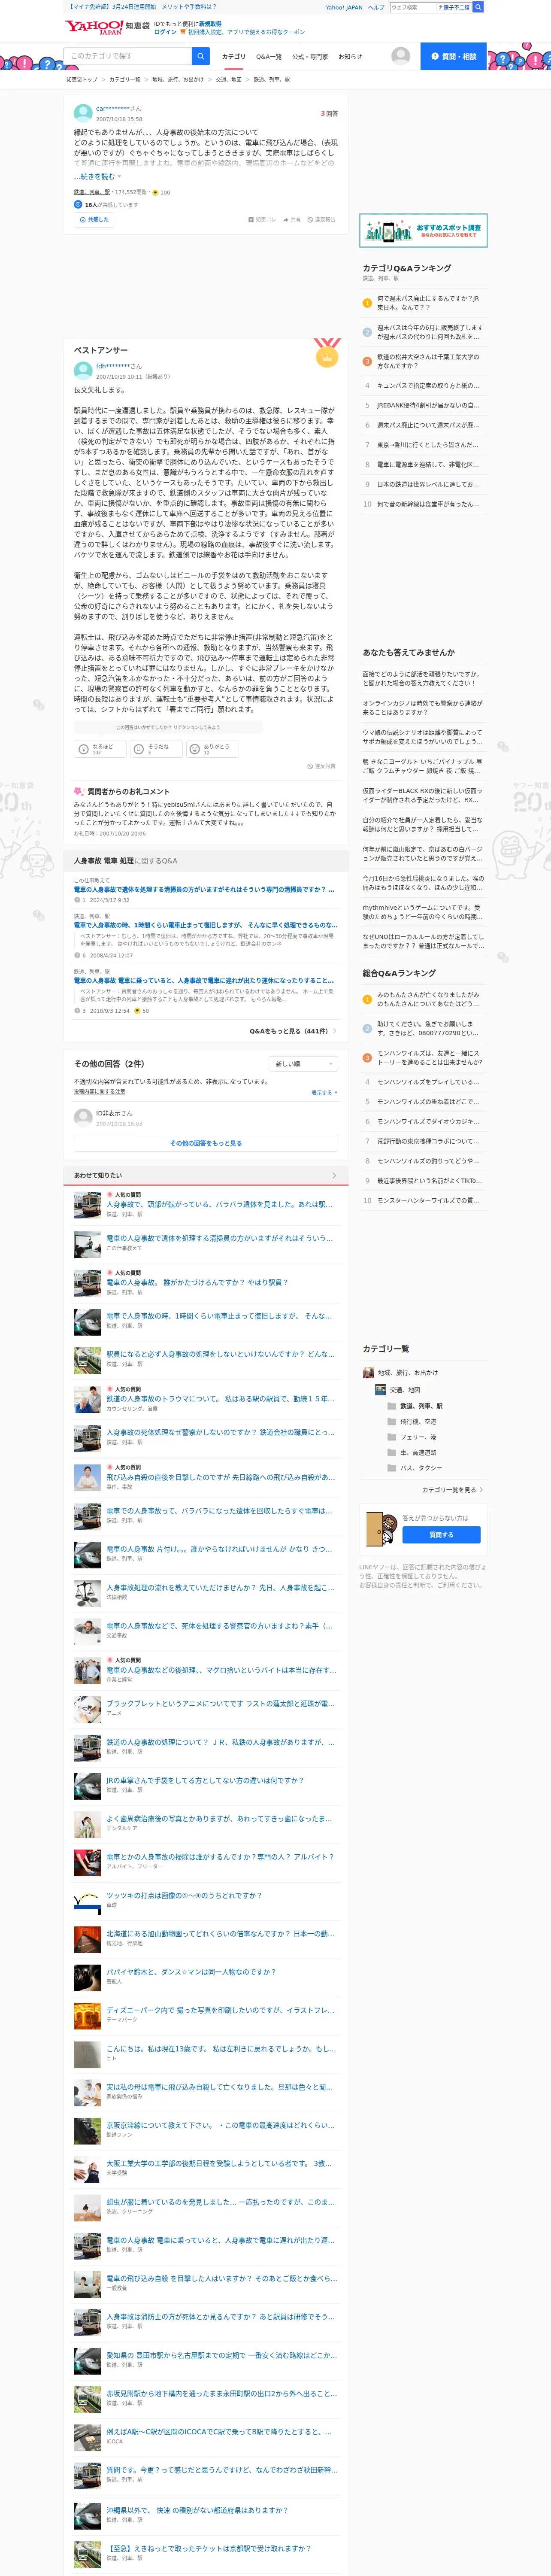Open the 車、高速道路 folder icon
Viewport: 551px width, 2576px height.
[x=392, y=1452]
